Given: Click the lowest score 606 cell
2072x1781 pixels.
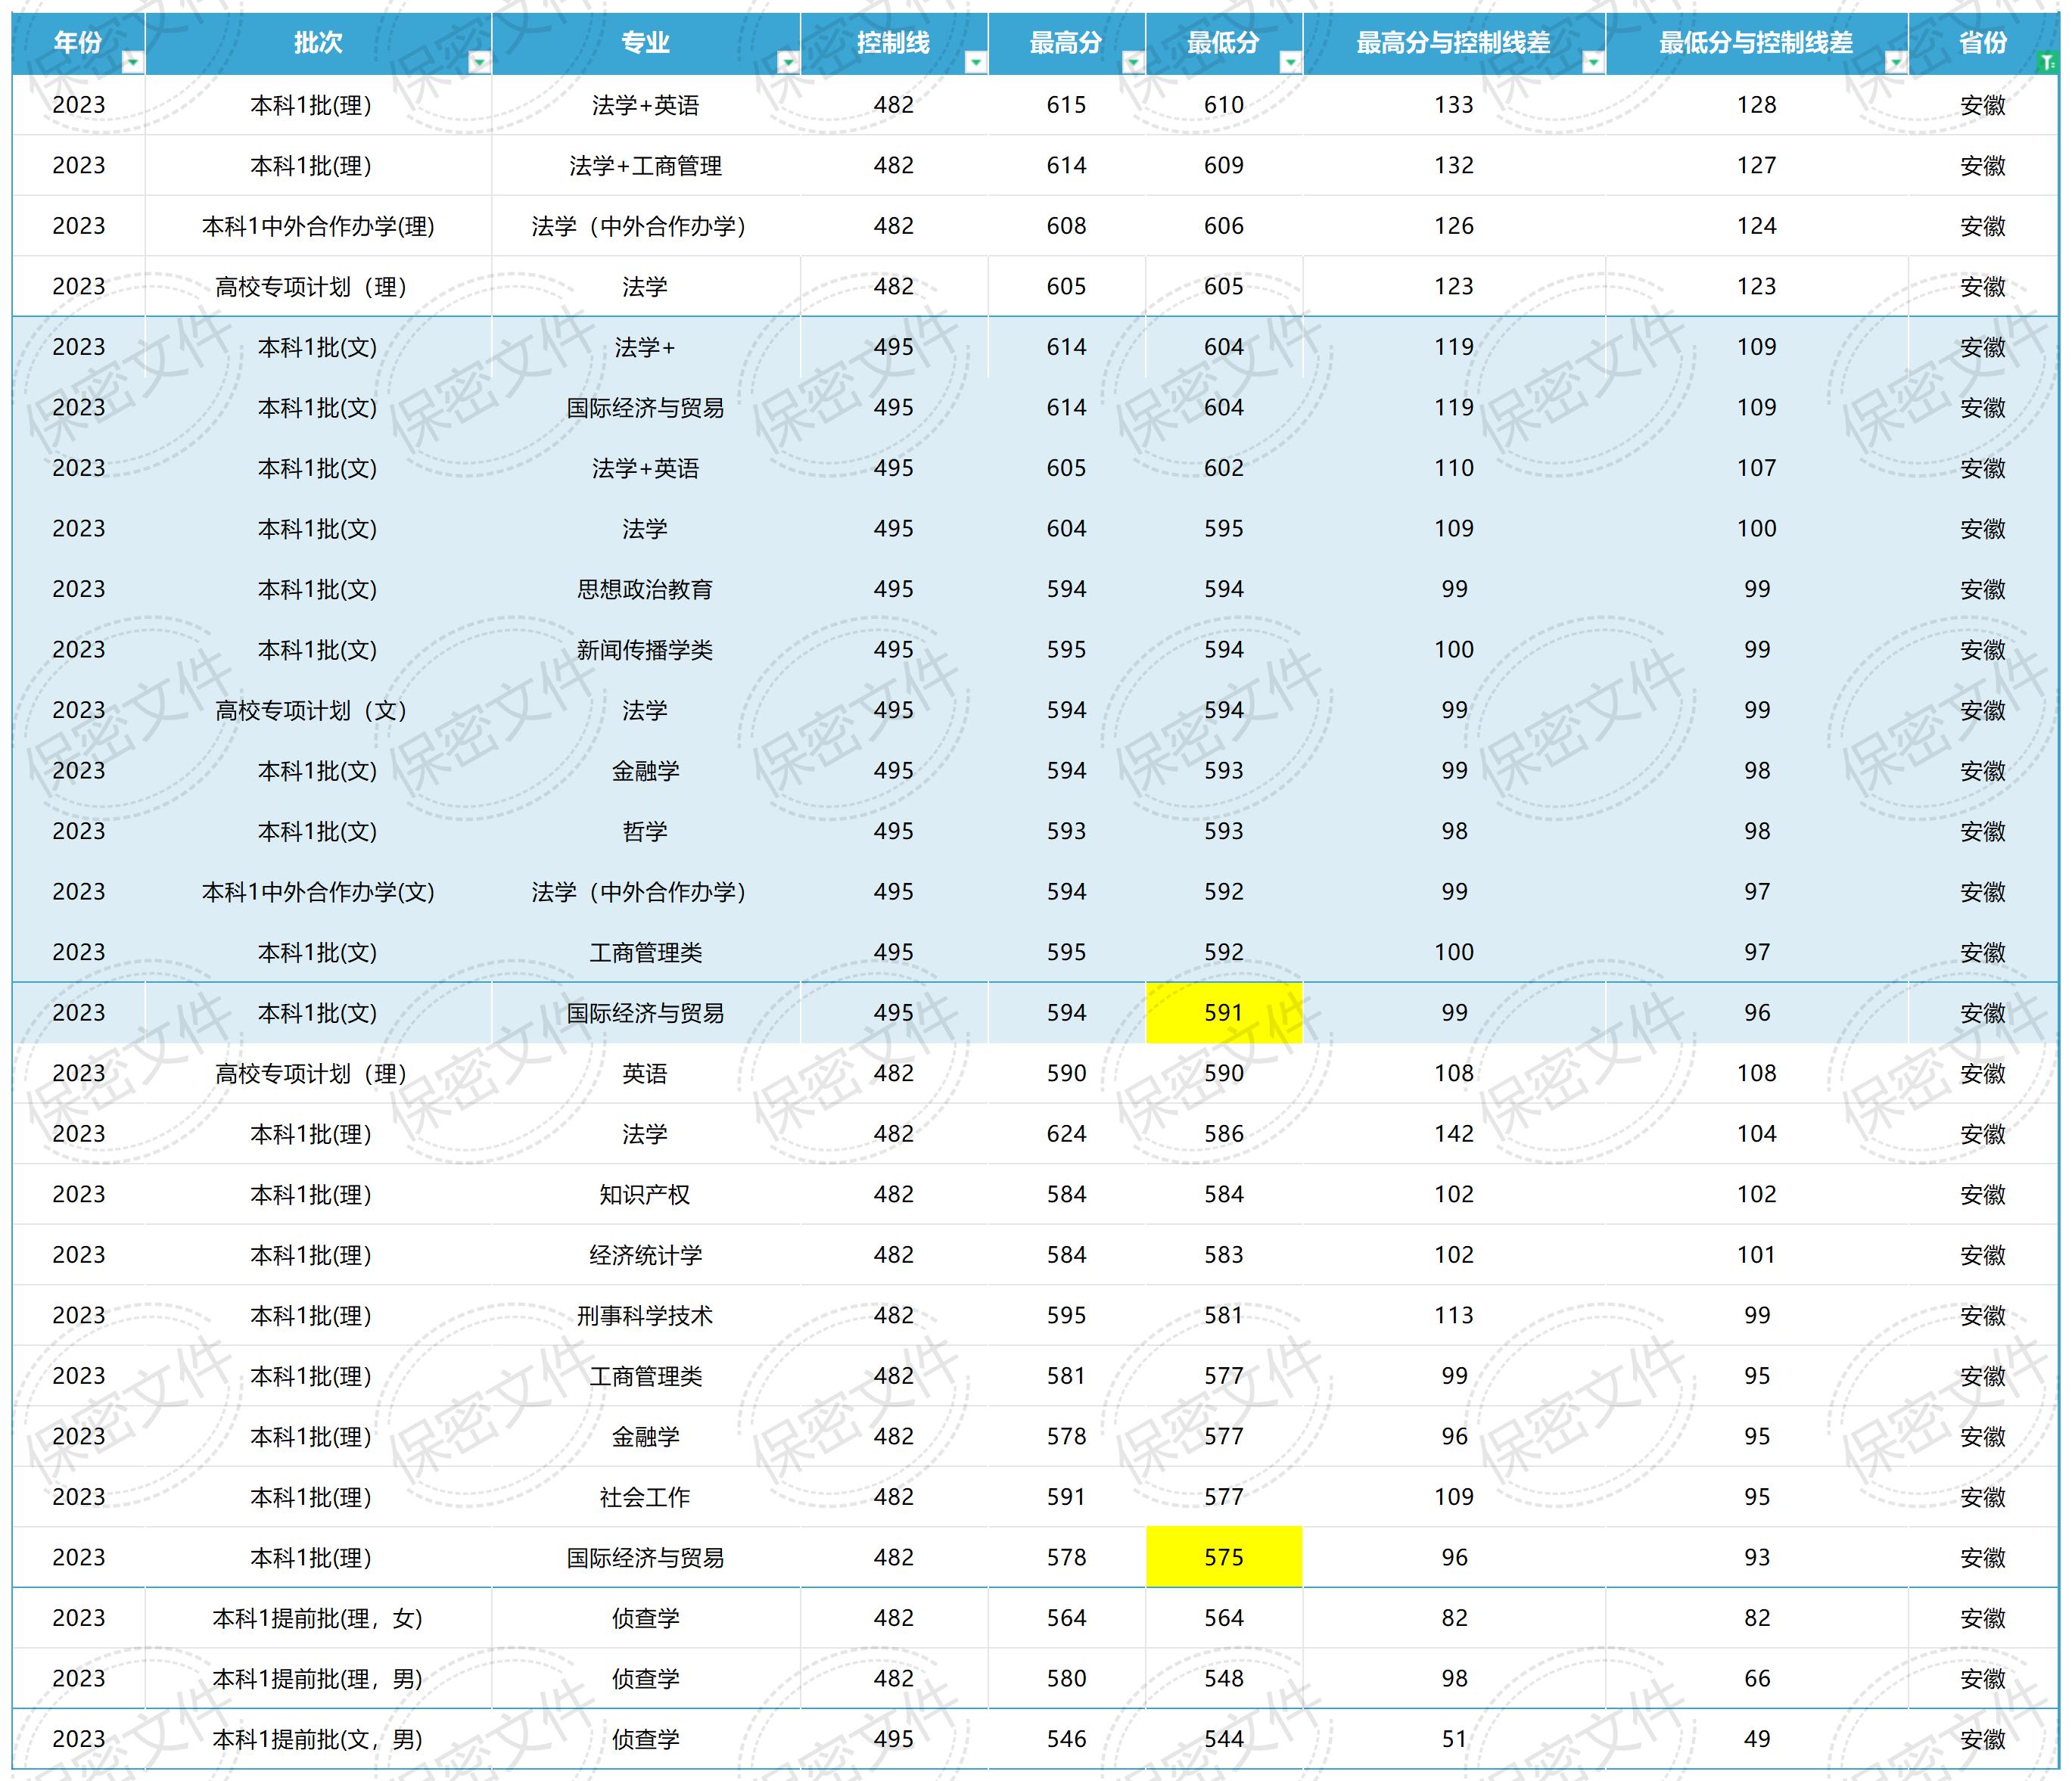Looking at the screenshot, I should tap(1224, 226).
